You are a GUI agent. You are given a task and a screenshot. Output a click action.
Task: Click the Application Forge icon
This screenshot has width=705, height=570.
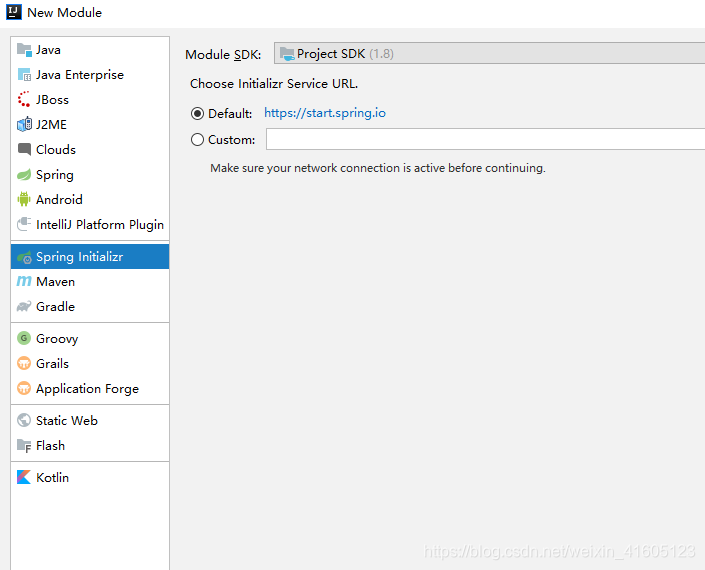[x=24, y=388]
